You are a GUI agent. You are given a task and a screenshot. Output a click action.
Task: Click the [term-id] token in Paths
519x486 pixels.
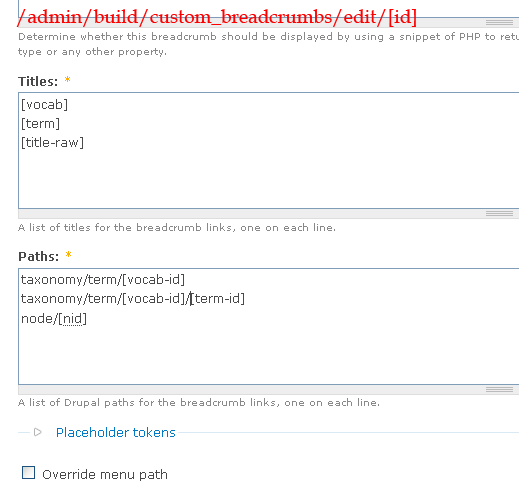(218, 298)
